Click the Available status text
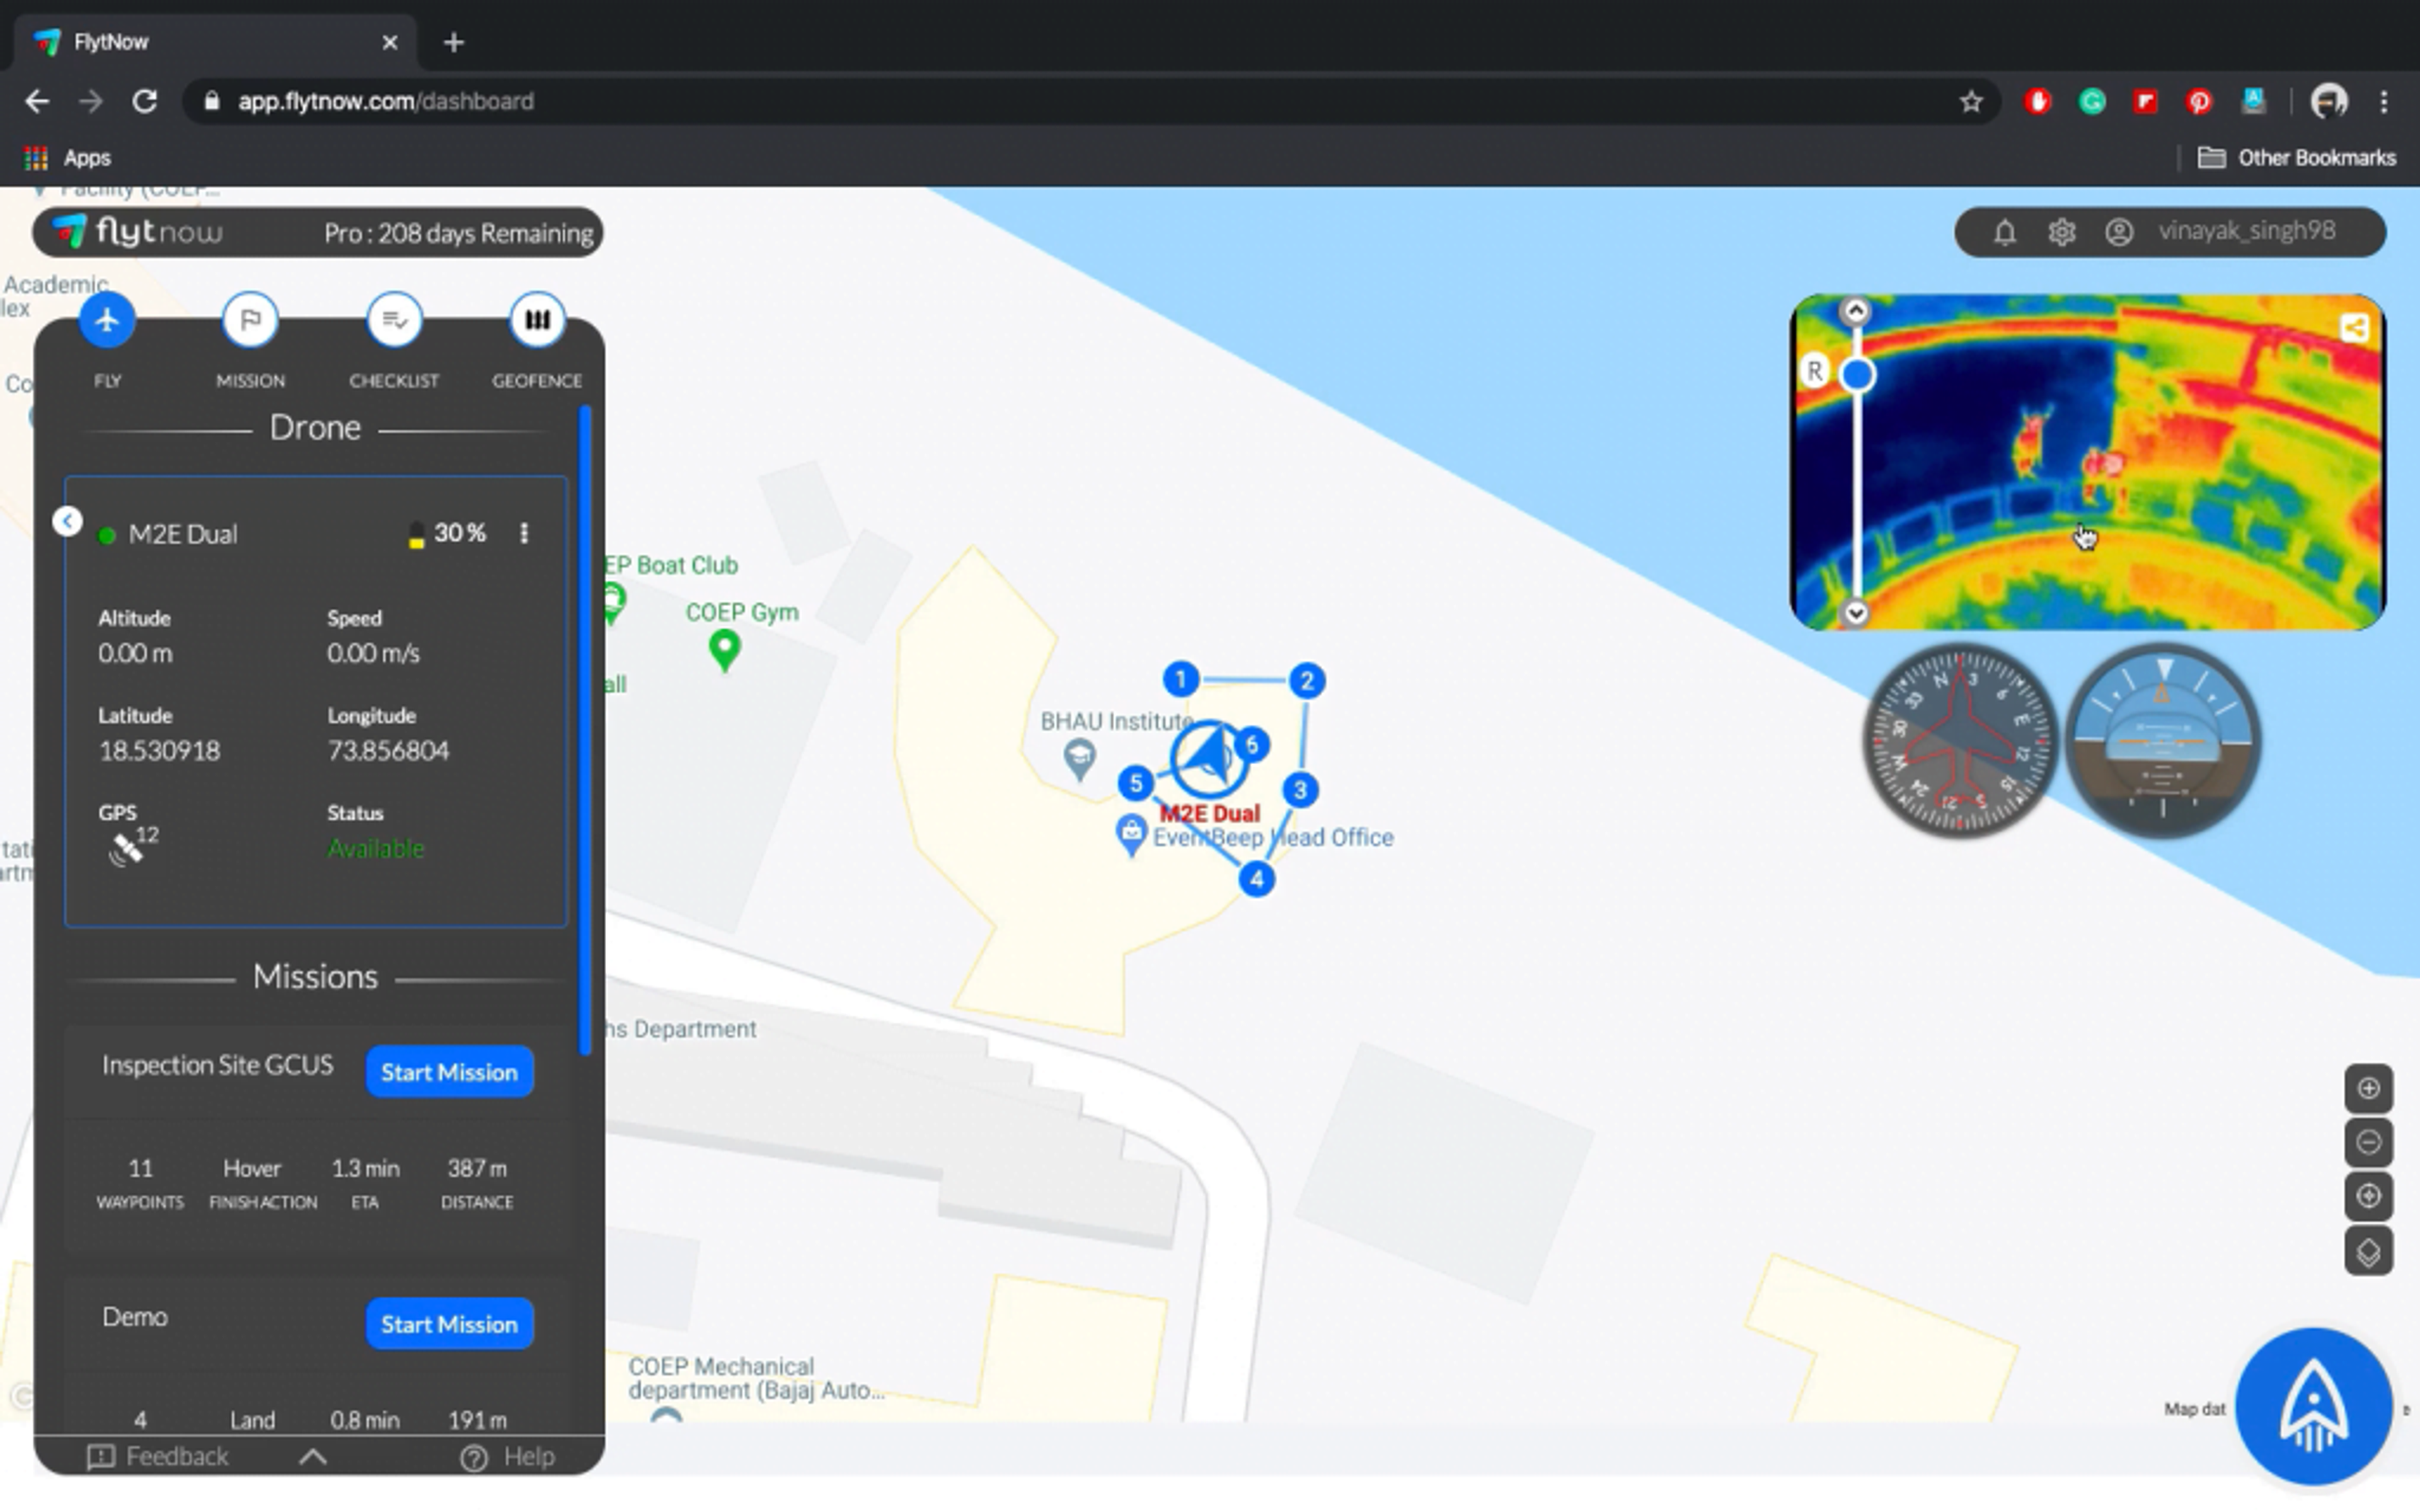The width and height of the screenshot is (2420, 1512). (376, 849)
